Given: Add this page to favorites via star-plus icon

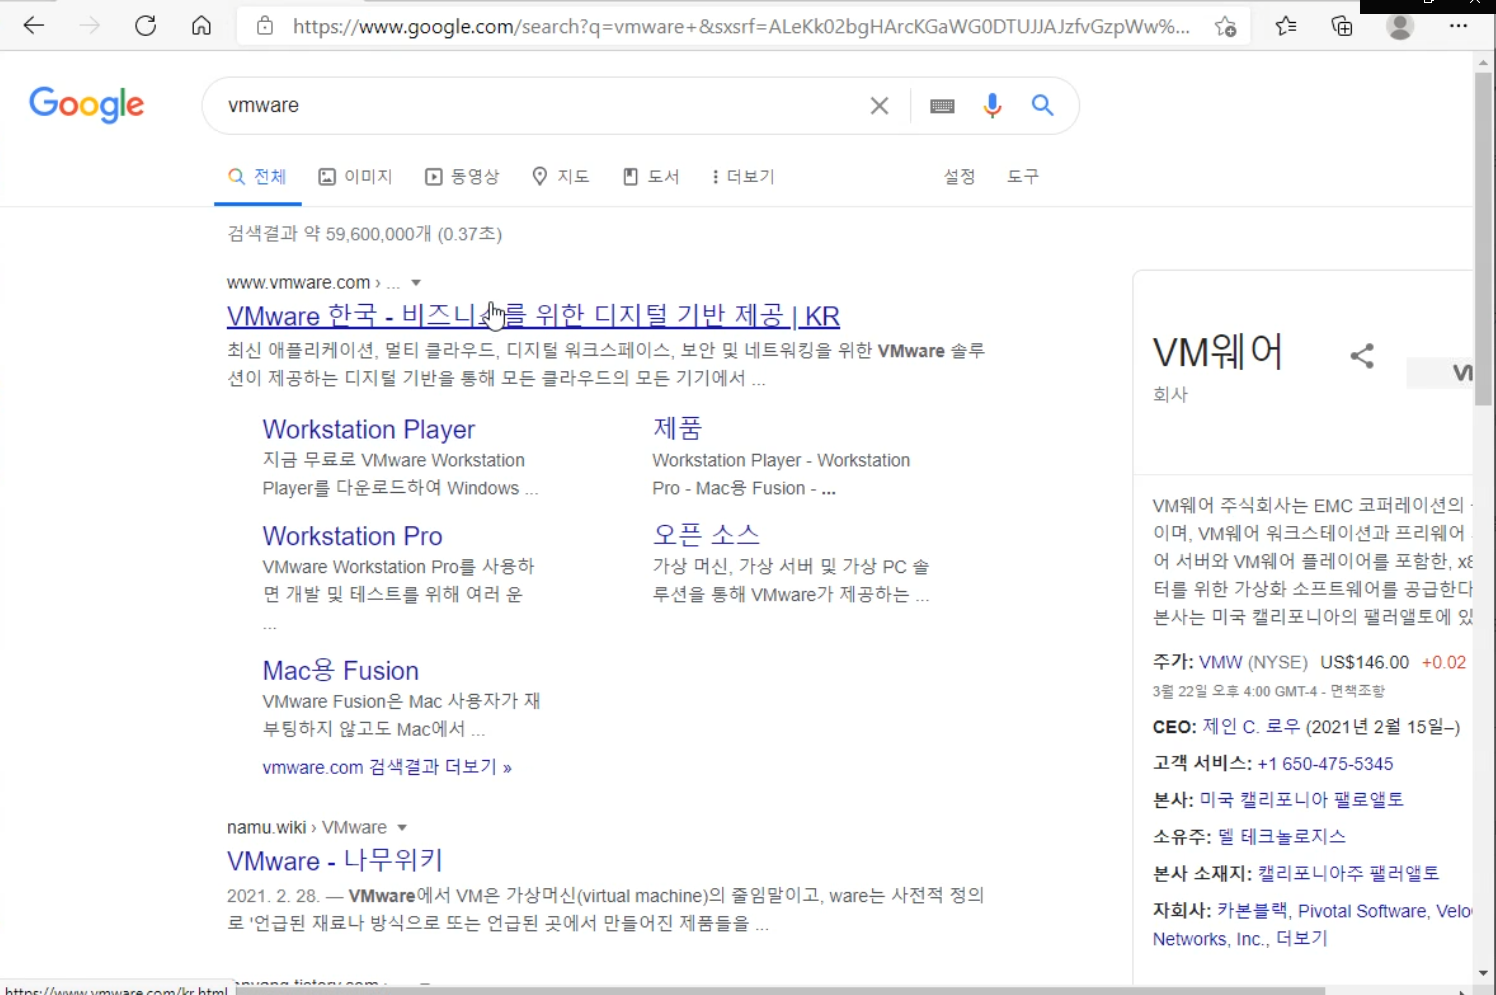Looking at the screenshot, I should tap(1225, 27).
